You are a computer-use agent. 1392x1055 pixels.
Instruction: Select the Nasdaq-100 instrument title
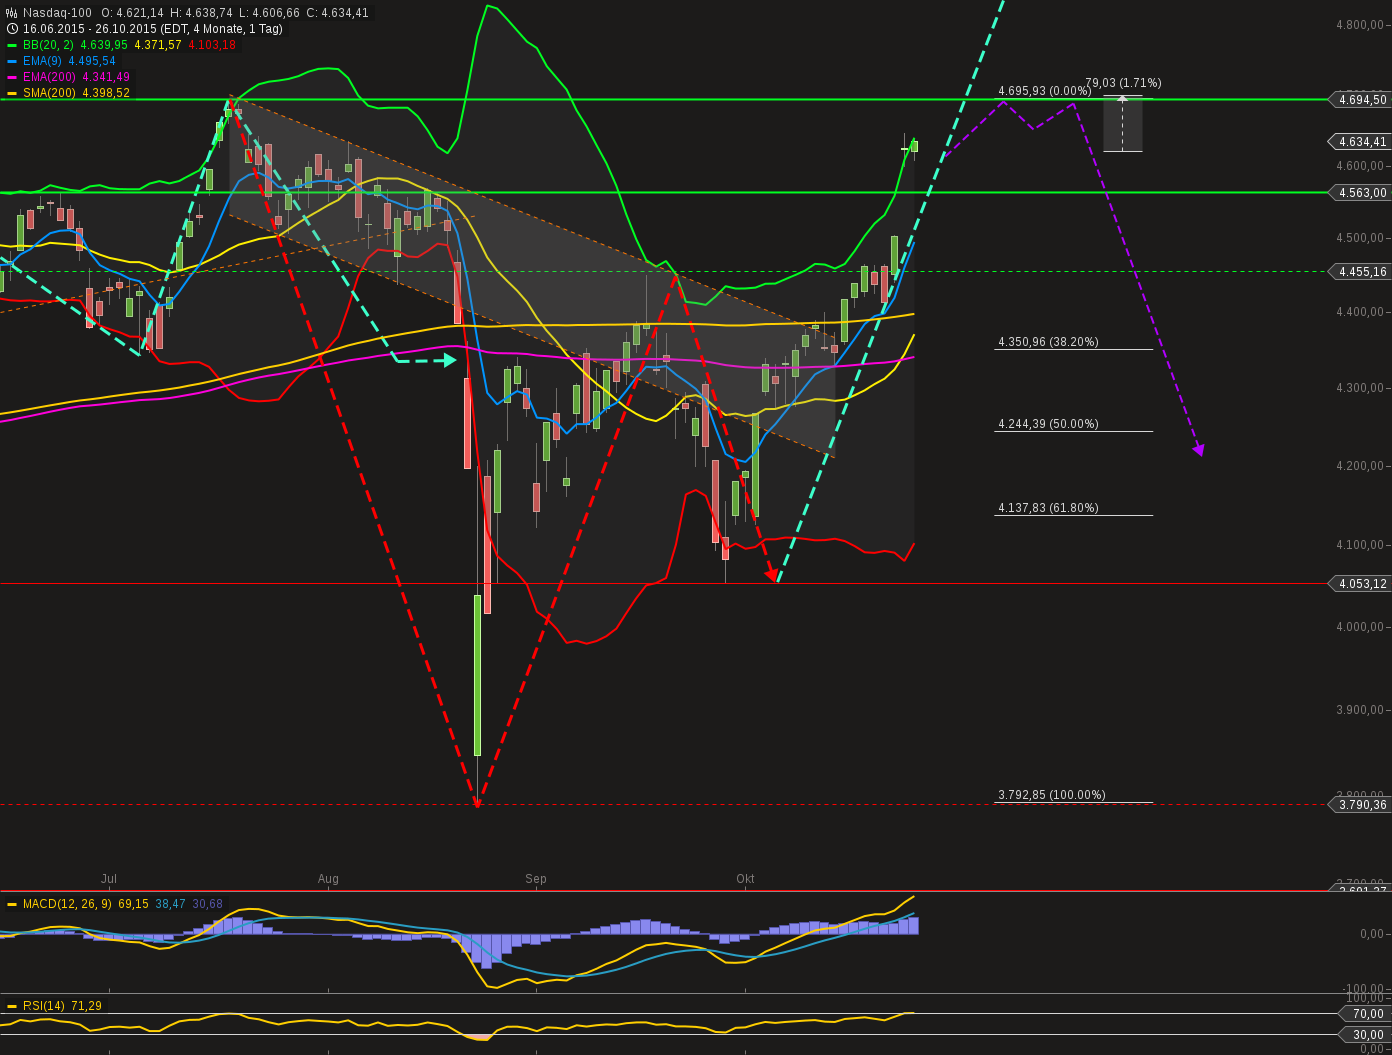pyautogui.click(x=57, y=13)
